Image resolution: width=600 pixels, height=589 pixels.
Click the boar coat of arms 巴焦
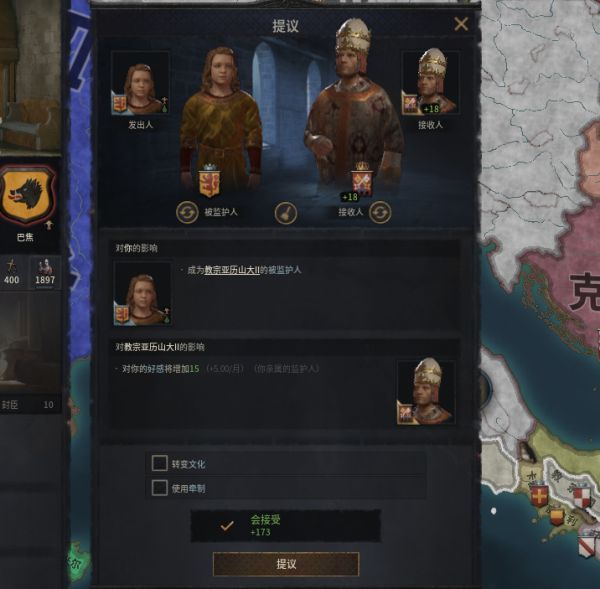[x=28, y=195]
